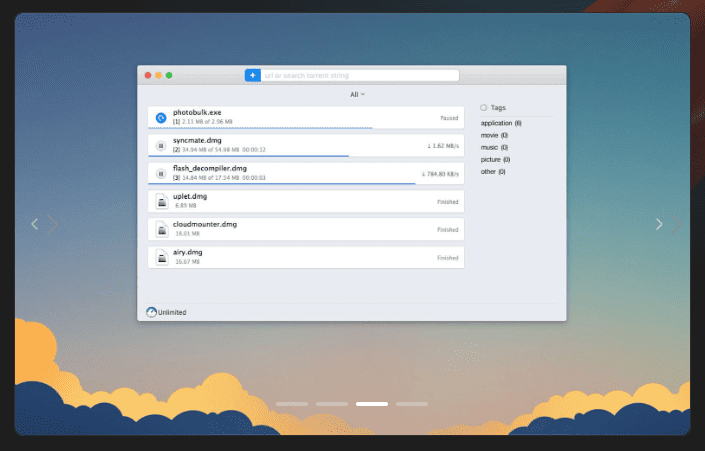
Task: Click the Finished status on uplet.dmg row
Action: [448, 202]
